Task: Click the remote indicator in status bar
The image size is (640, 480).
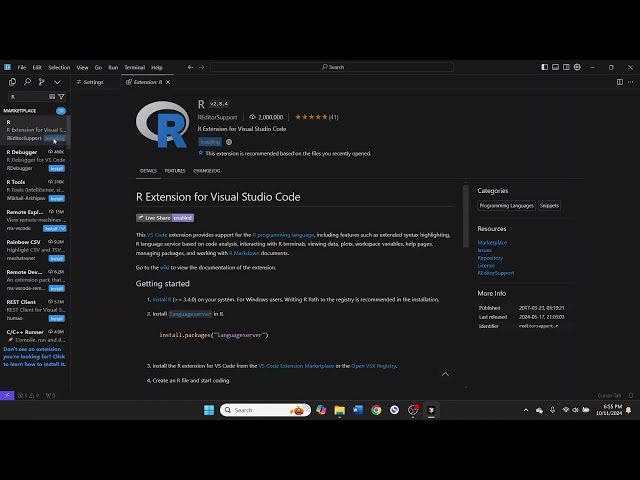Action: click(7, 395)
